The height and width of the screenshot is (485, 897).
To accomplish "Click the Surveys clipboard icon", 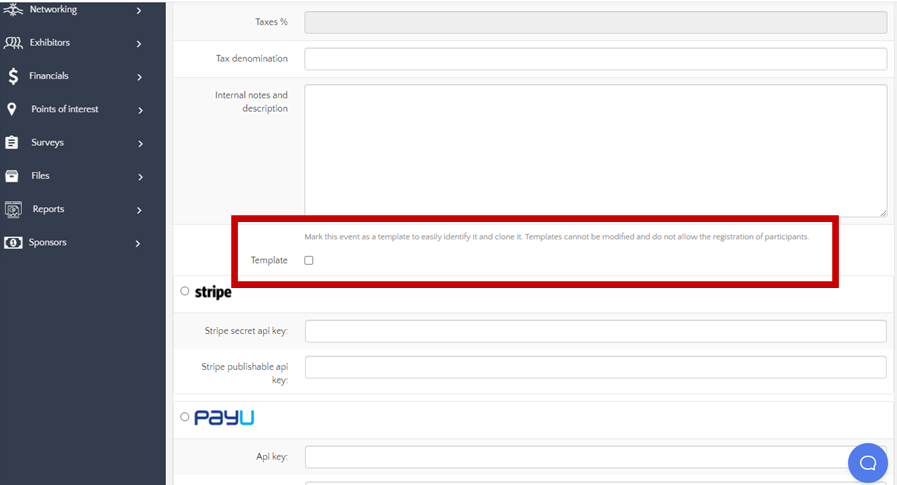I will pyautogui.click(x=12, y=143).
